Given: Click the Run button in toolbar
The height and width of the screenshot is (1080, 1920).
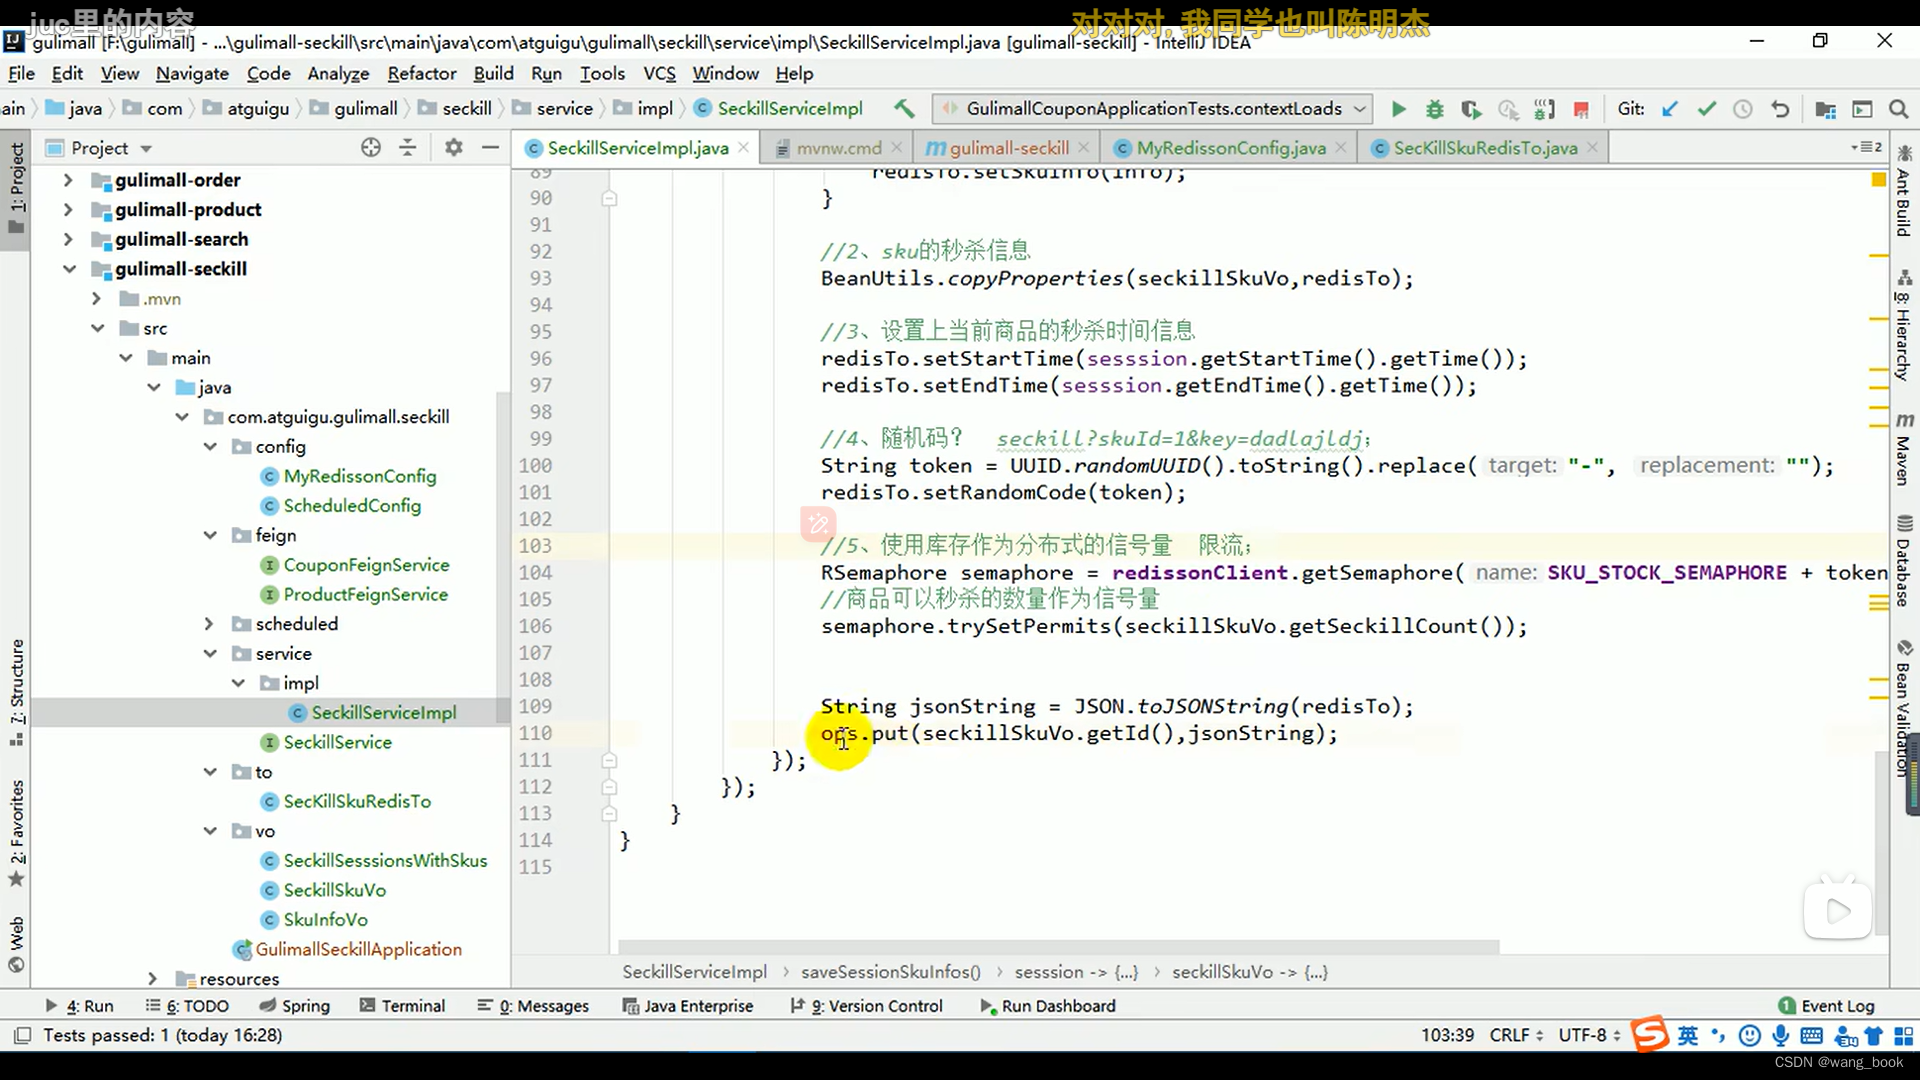Looking at the screenshot, I should tap(1398, 108).
